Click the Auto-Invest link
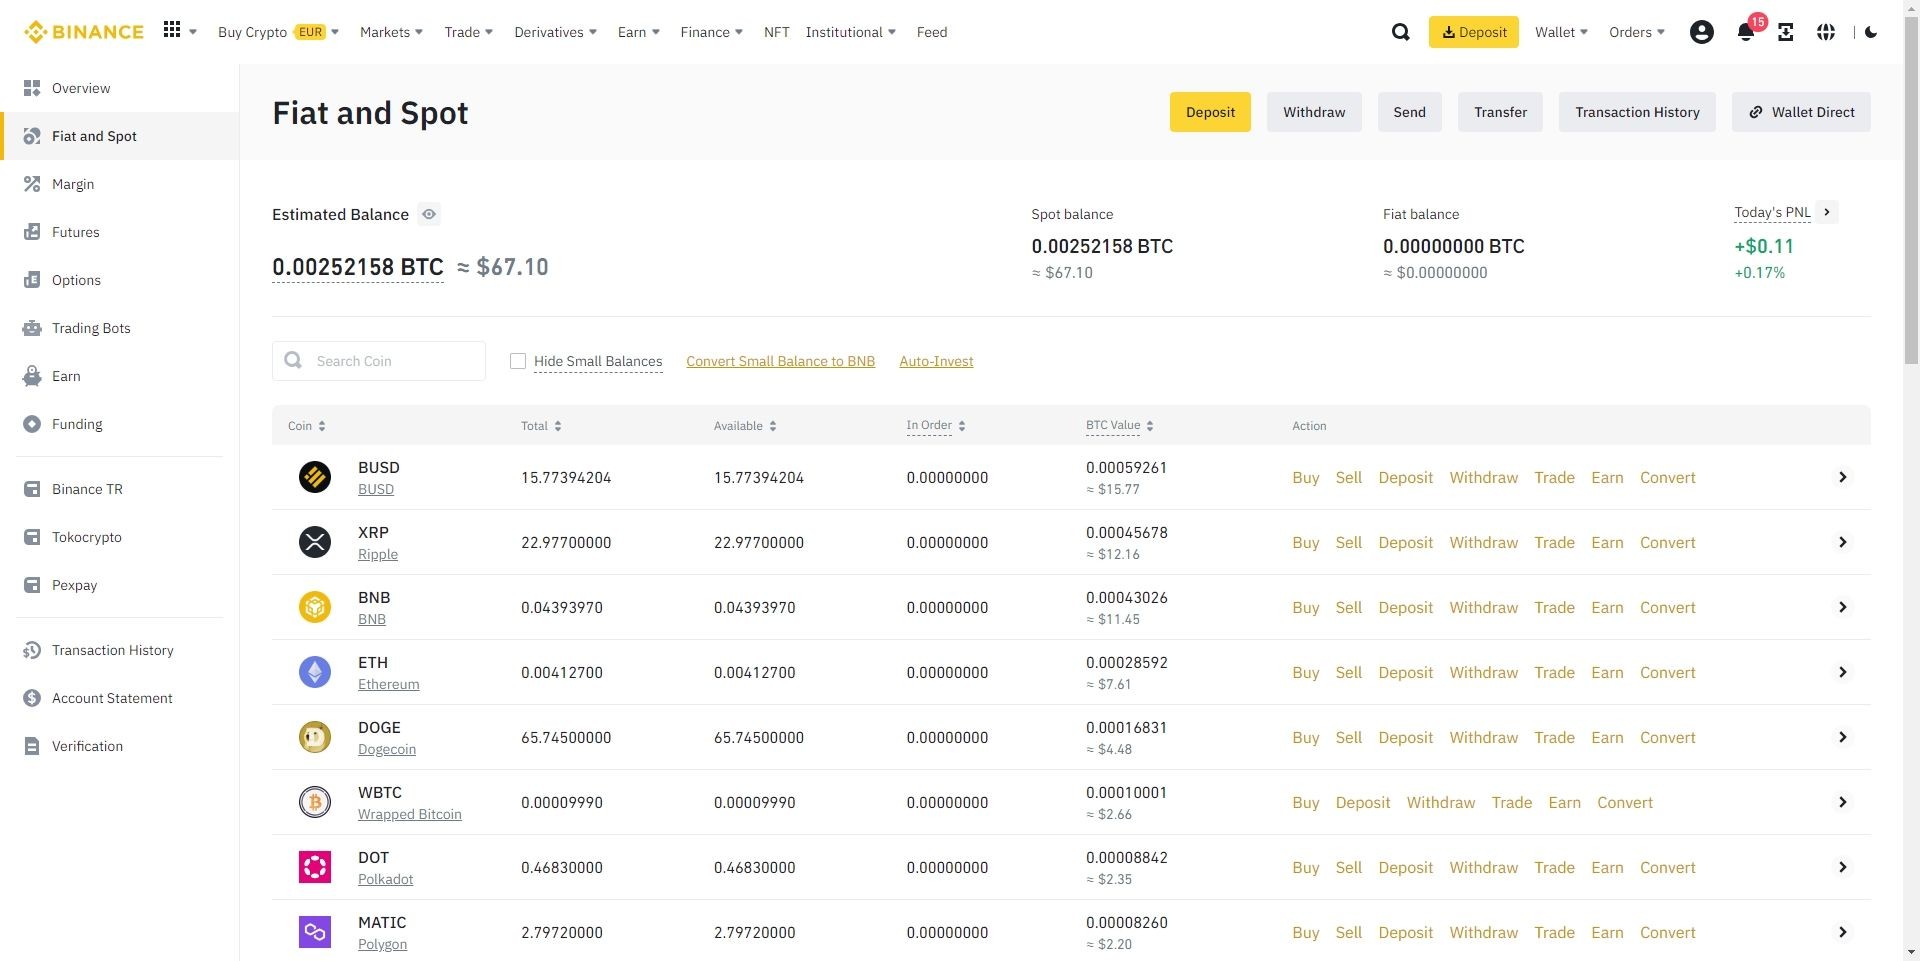1920x961 pixels. (936, 361)
